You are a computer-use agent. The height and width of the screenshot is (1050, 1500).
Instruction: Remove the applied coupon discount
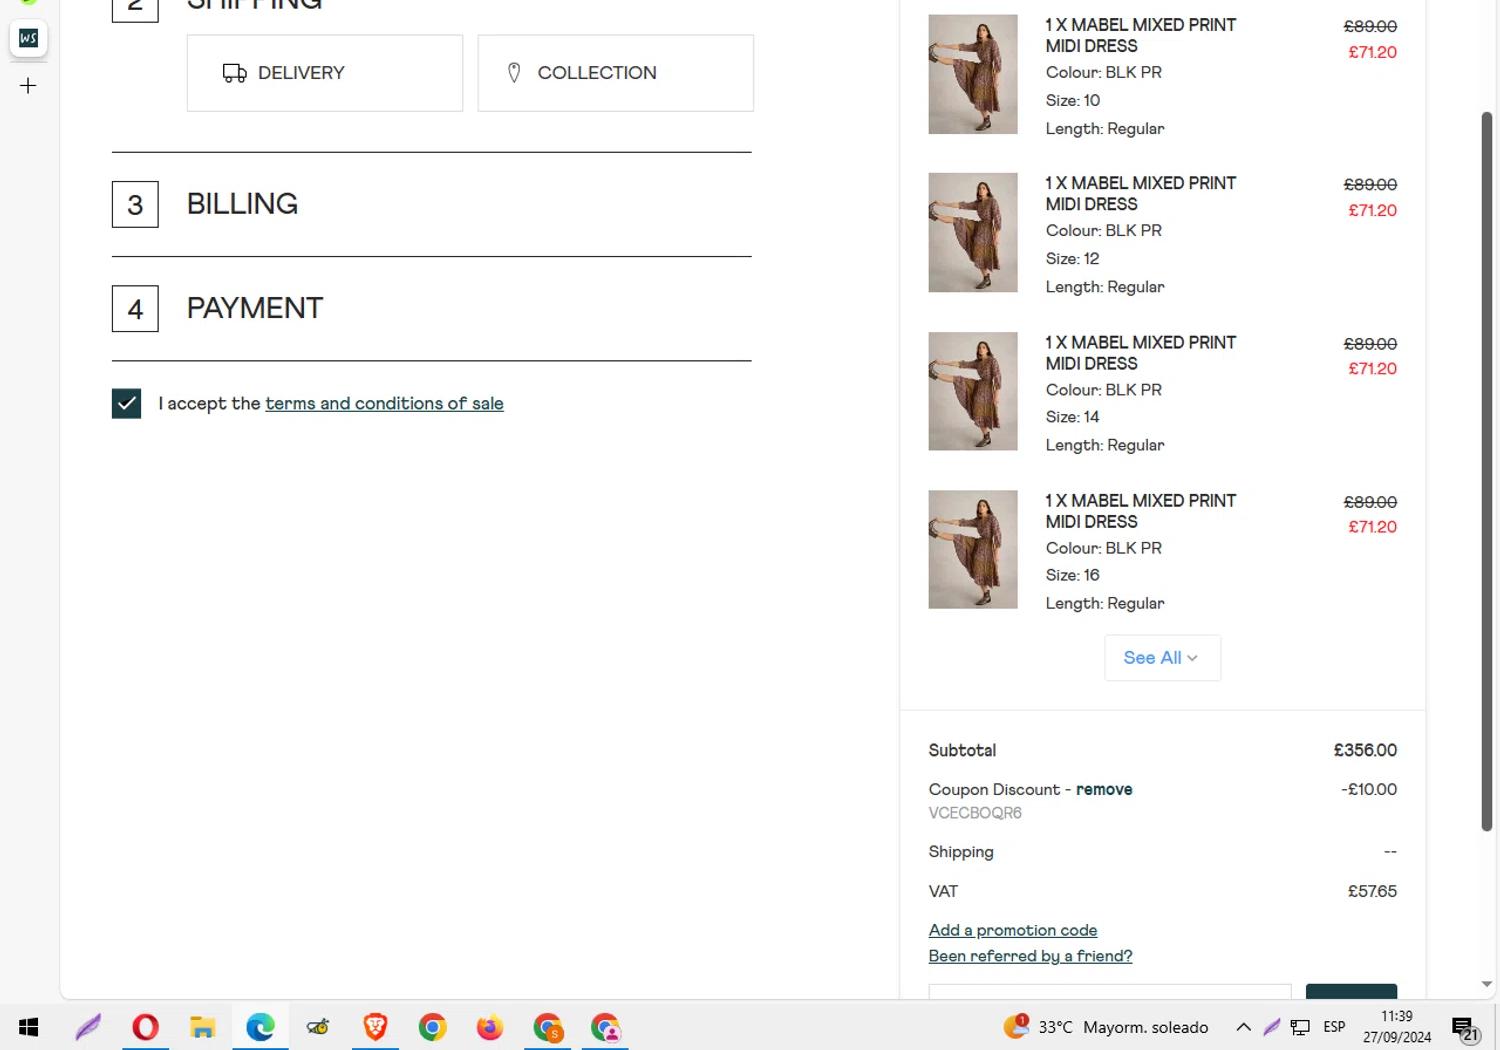[1104, 790]
